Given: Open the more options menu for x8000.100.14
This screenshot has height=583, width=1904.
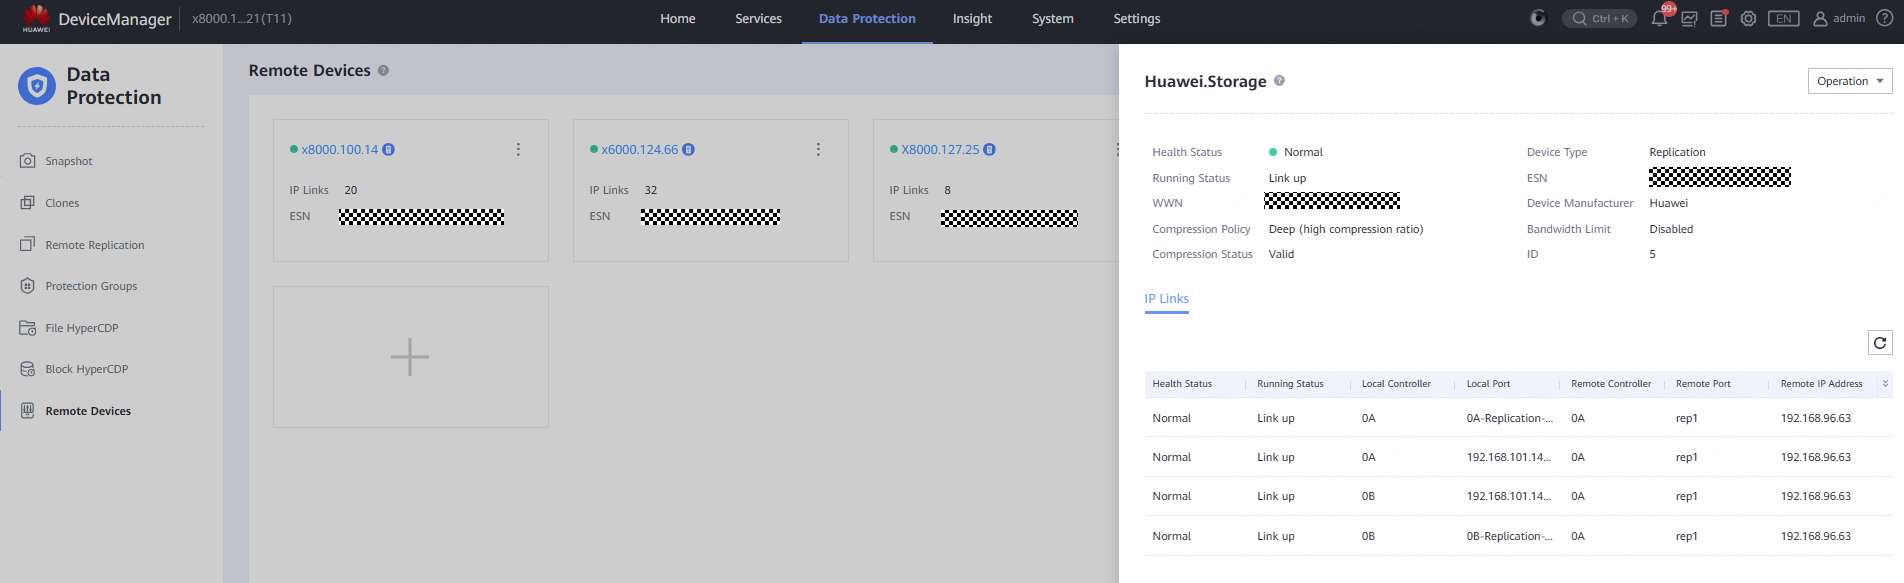Looking at the screenshot, I should [x=518, y=150].
